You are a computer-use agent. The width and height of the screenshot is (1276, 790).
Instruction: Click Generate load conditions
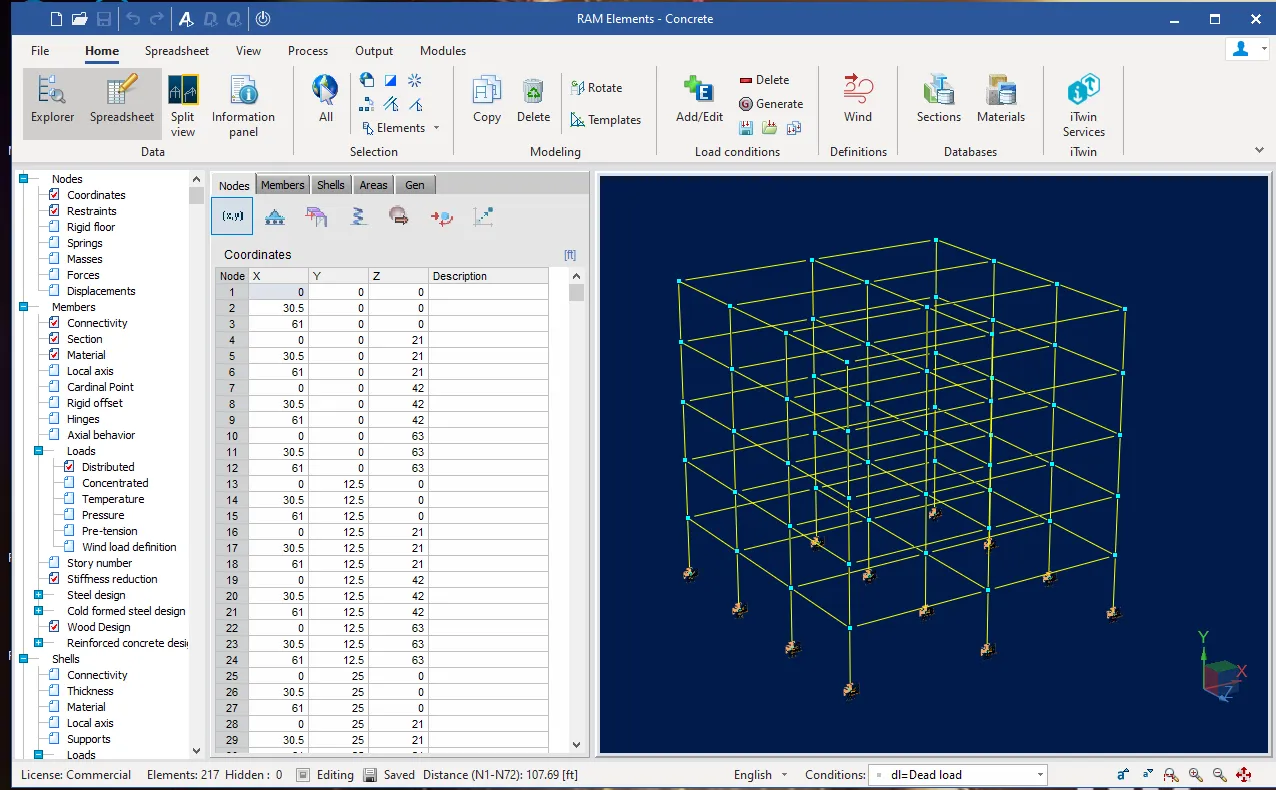pos(771,104)
